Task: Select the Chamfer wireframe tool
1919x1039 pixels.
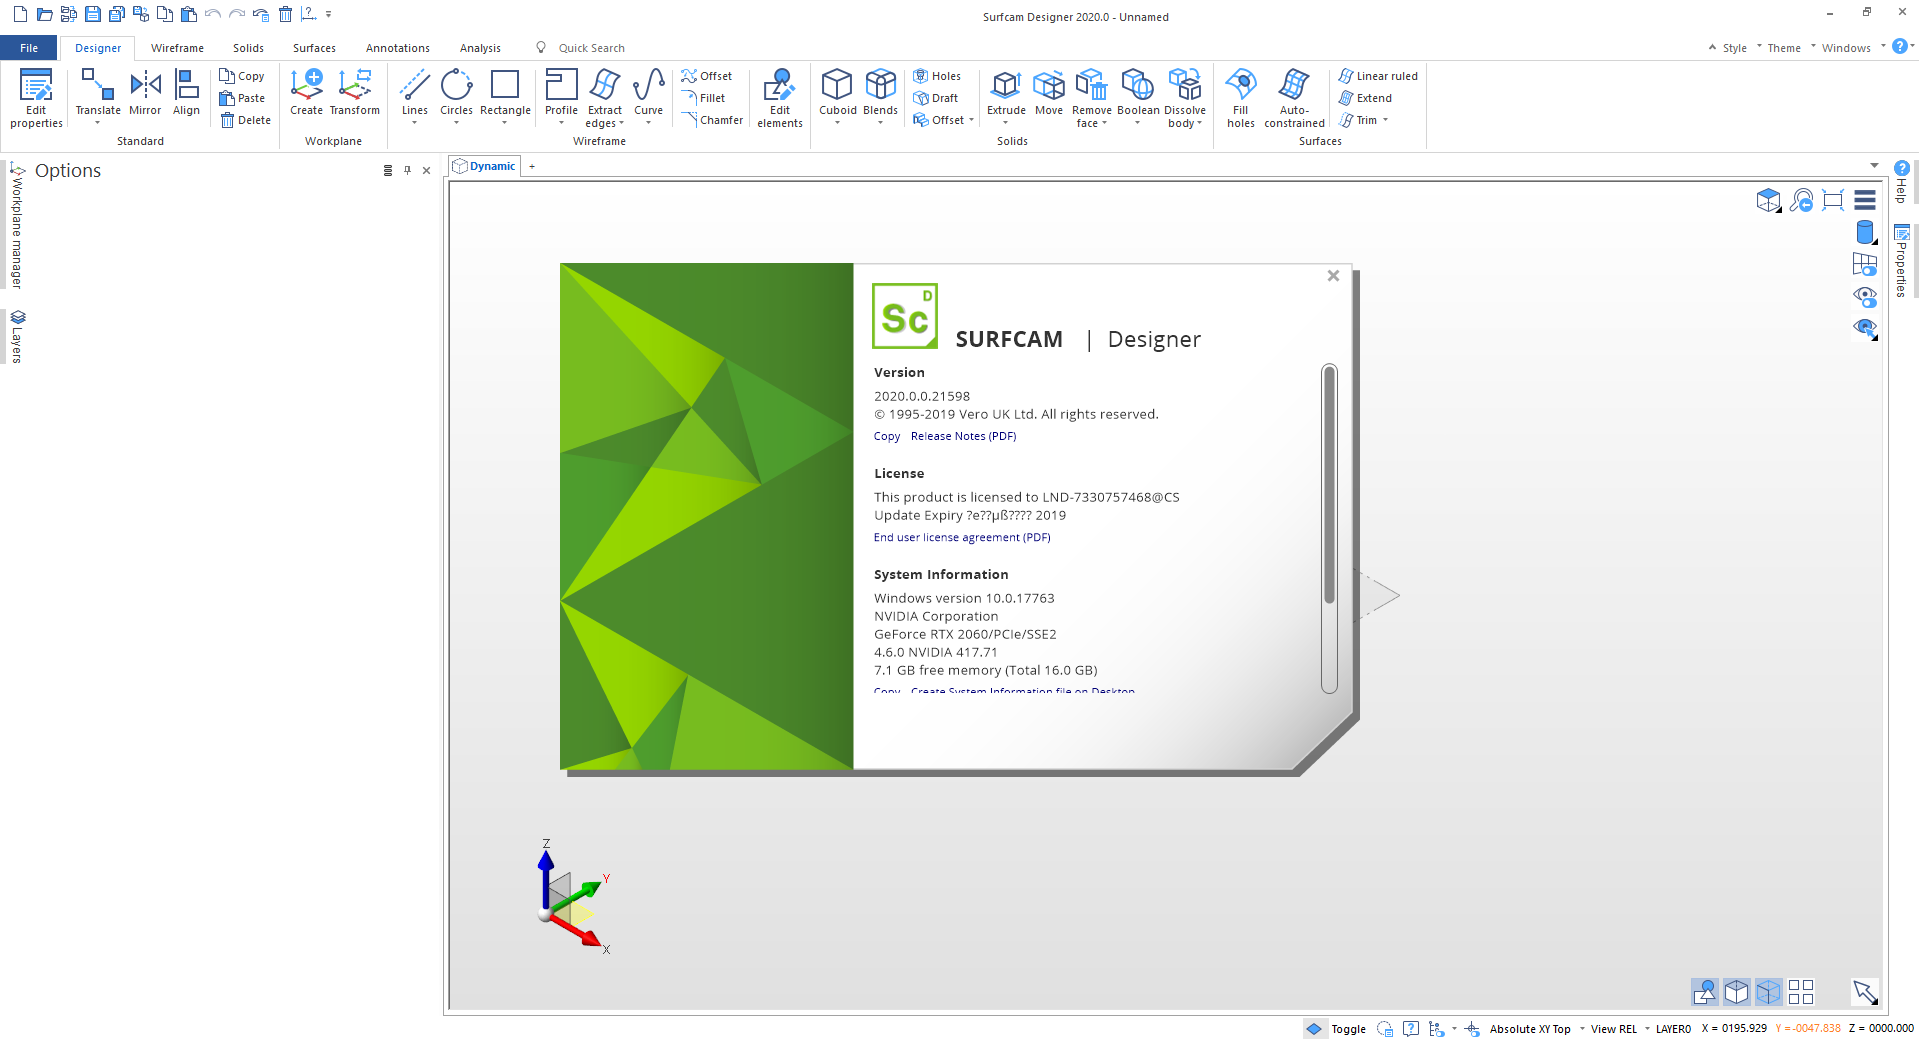Action: coord(713,120)
